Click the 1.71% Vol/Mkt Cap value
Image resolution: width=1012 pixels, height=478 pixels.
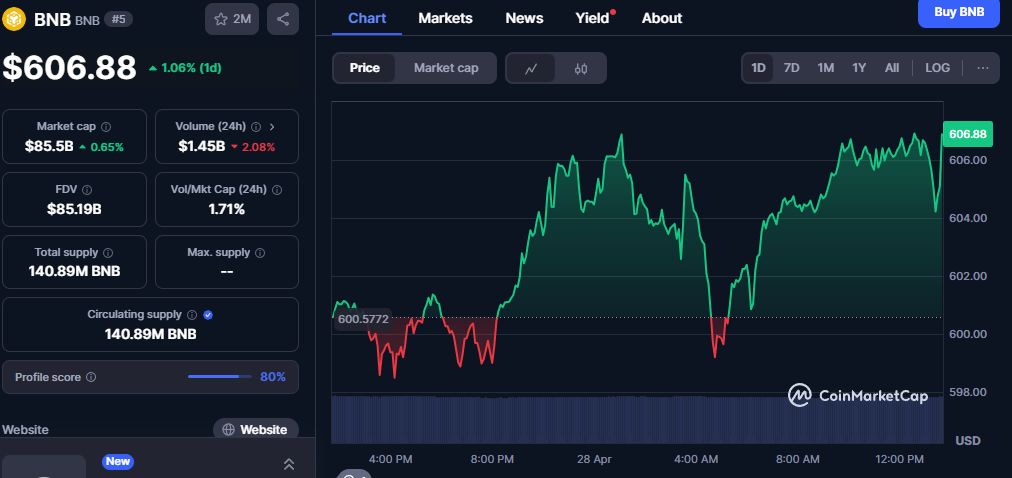click(227, 209)
